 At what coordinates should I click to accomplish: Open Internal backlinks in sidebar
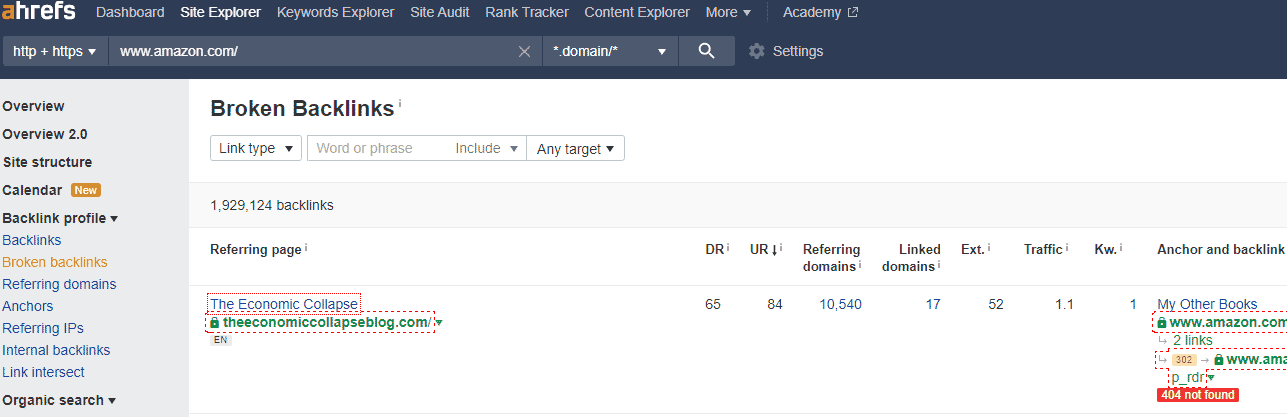pyautogui.click(x=56, y=350)
